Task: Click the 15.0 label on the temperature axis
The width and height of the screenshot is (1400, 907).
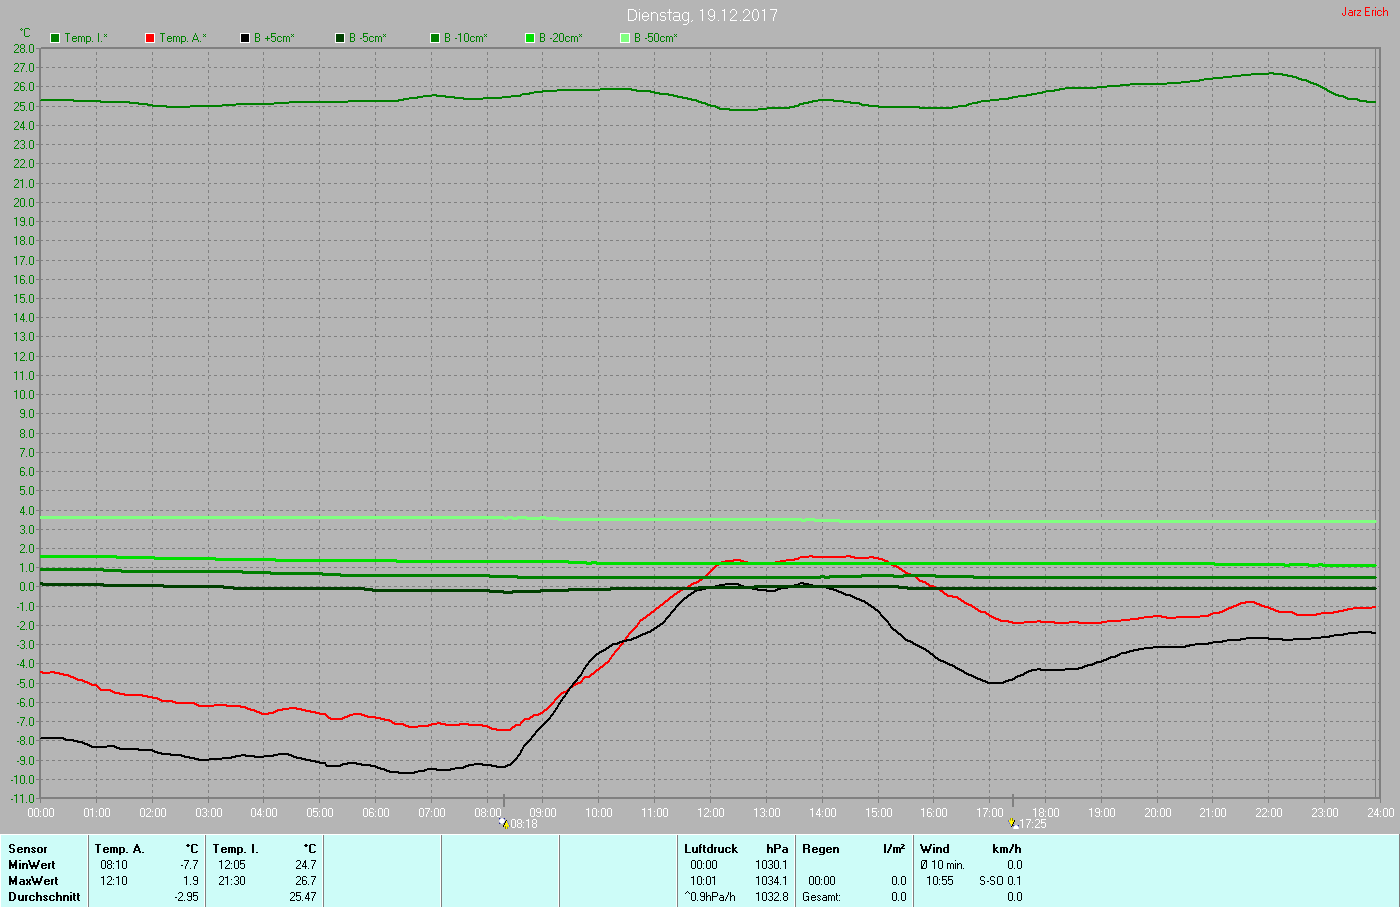Action: (24, 299)
